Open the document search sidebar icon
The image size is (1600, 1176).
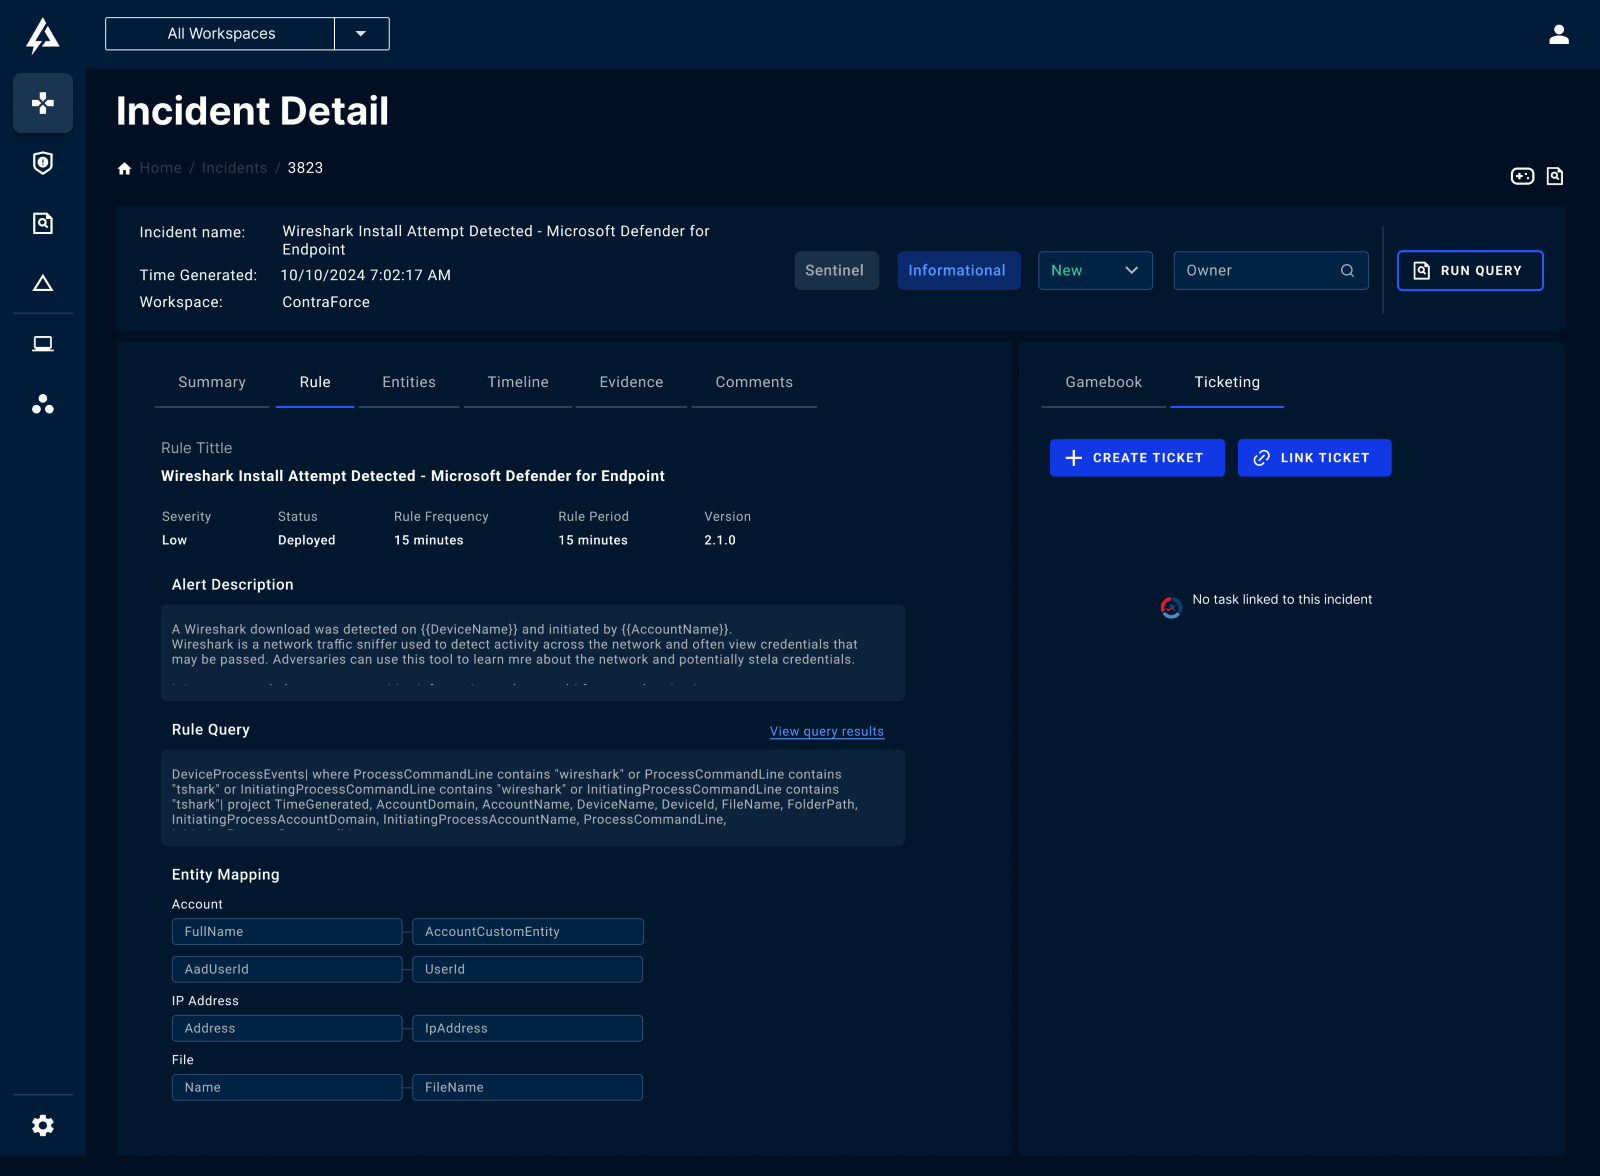[x=43, y=223]
